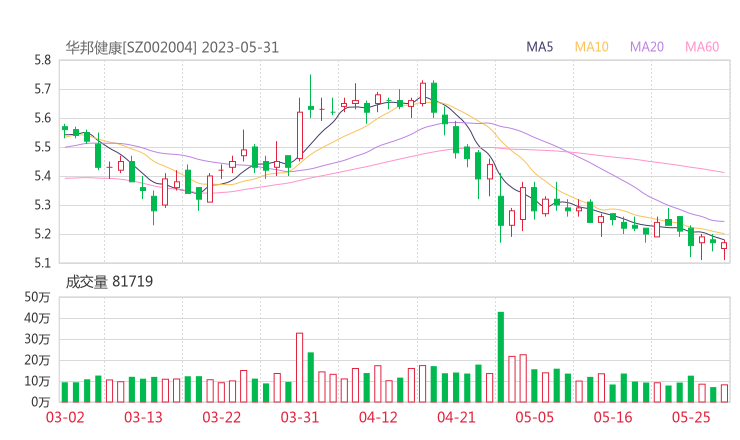The height and width of the screenshot is (440, 740).
Task: Click the first green candlestick at 03-02
Action: [x=65, y=130]
